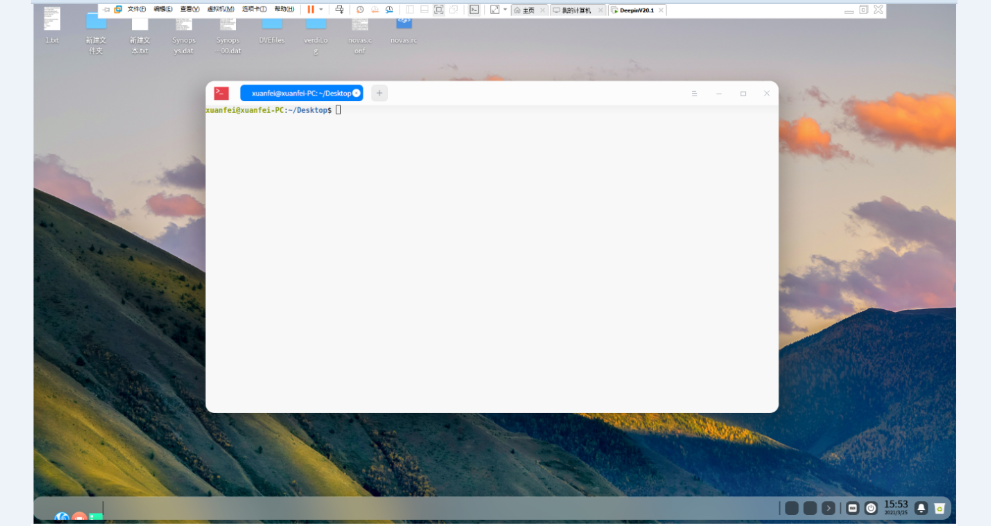Image resolution: width=991 pixels, height=526 pixels.
Task: Open the terminal hamburger menu
Action: tap(694, 94)
